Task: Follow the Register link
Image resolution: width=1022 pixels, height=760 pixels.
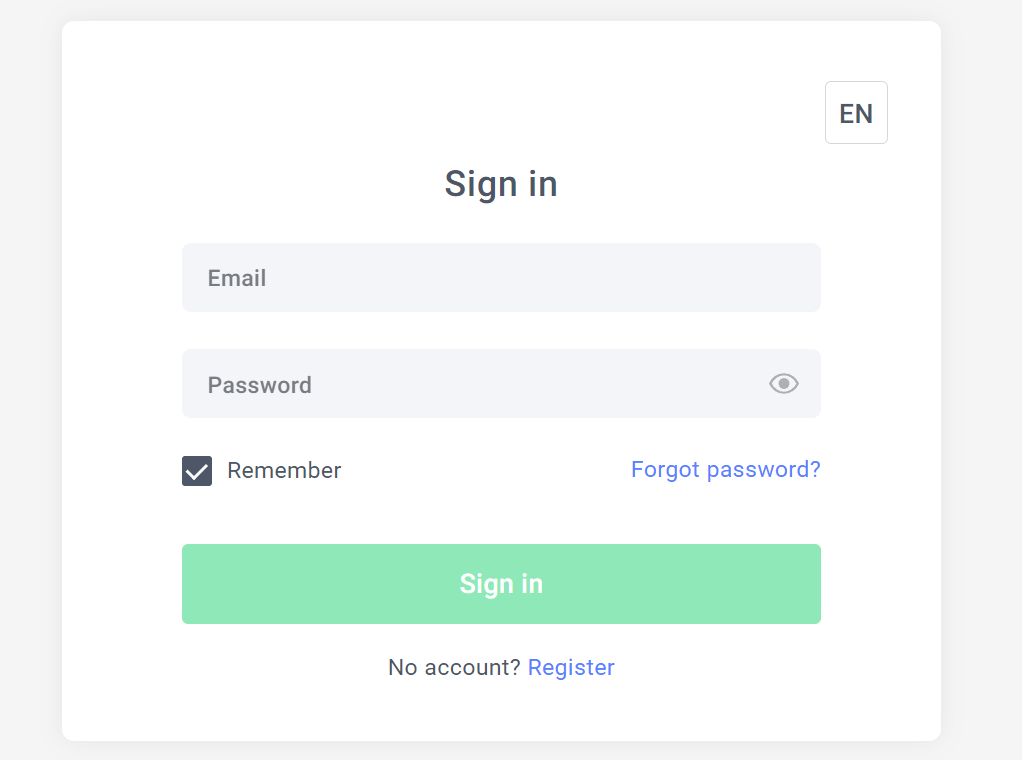Action: pyautogui.click(x=571, y=667)
